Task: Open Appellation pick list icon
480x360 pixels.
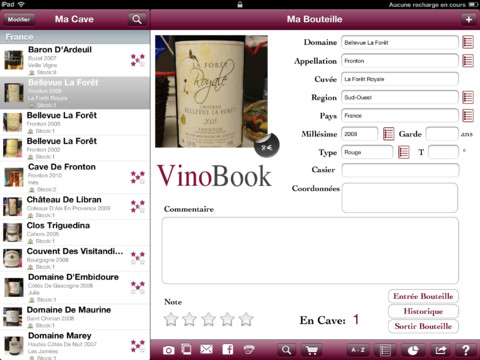Action: point(468,61)
